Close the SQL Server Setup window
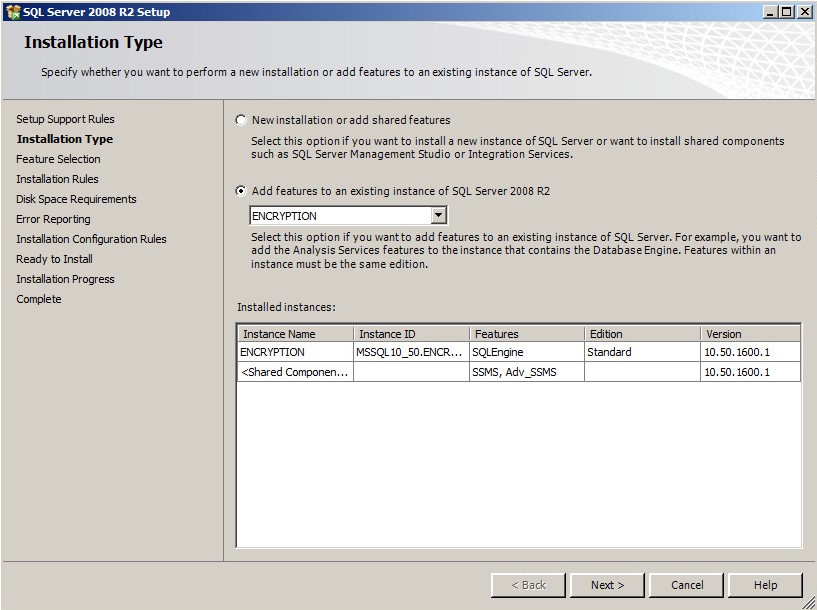The width and height of the screenshot is (817, 610). 804,11
